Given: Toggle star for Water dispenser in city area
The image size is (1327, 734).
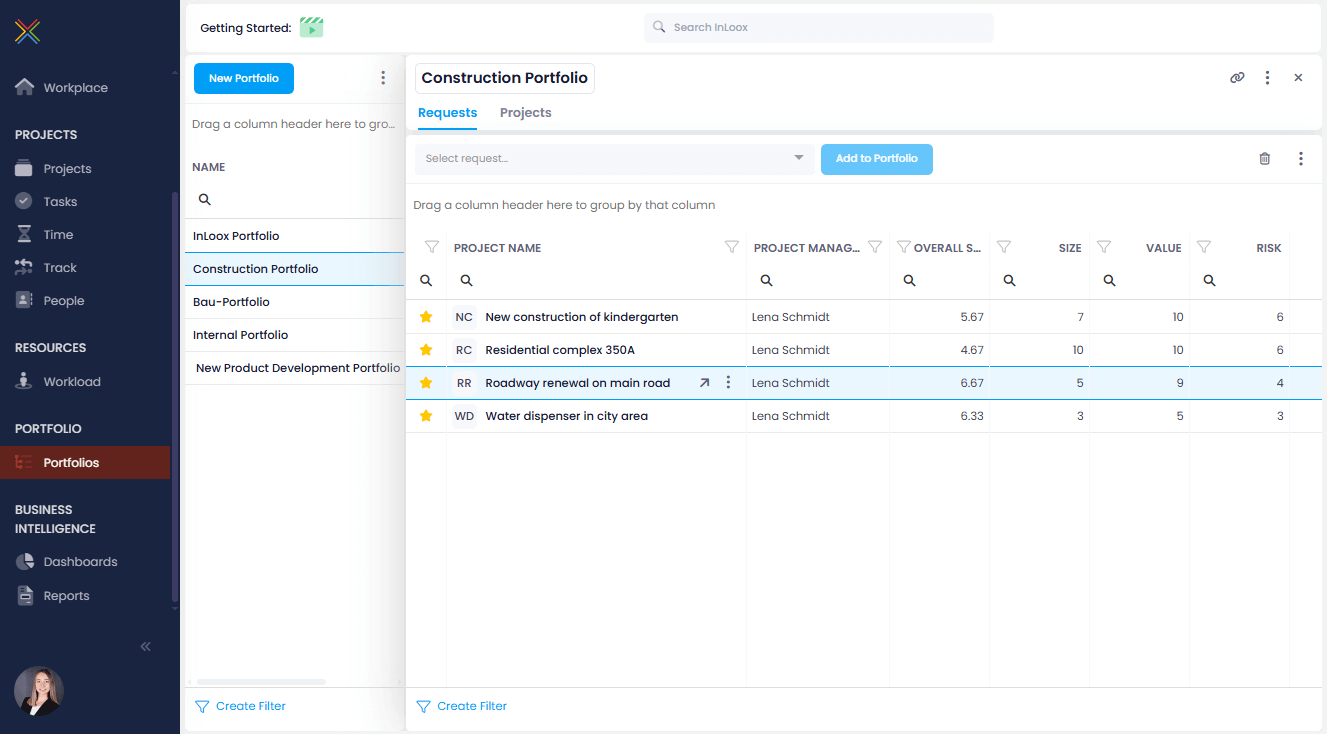Looking at the screenshot, I should click(x=426, y=416).
